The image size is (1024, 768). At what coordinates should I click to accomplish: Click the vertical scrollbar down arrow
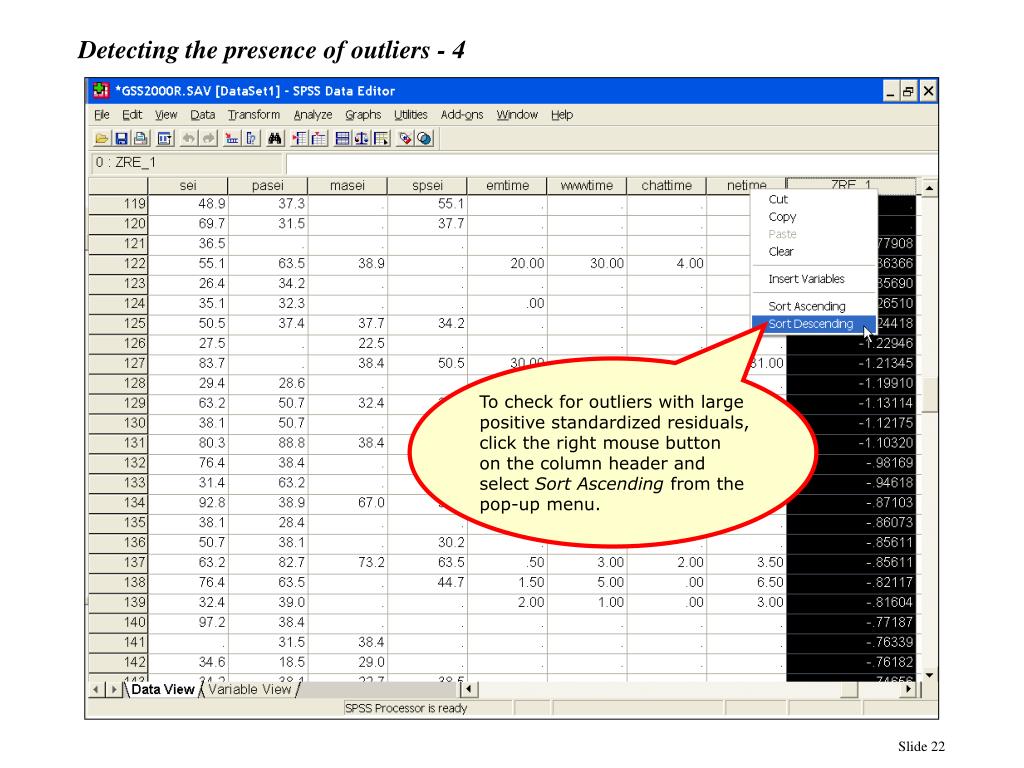pyautogui.click(x=929, y=675)
